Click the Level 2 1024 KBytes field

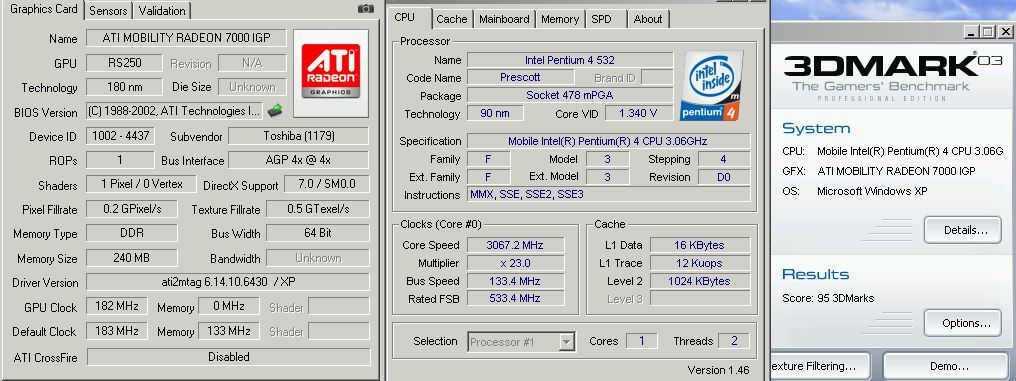699,281
